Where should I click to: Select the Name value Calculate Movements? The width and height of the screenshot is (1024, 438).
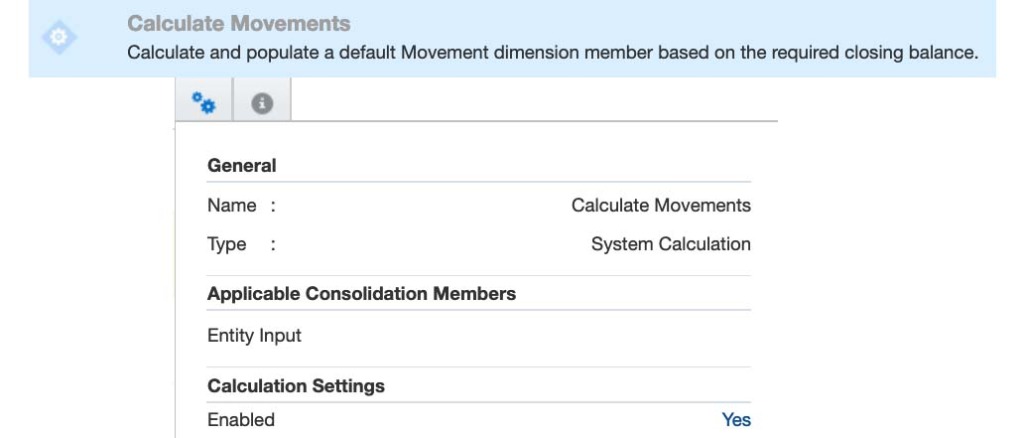tap(660, 205)
